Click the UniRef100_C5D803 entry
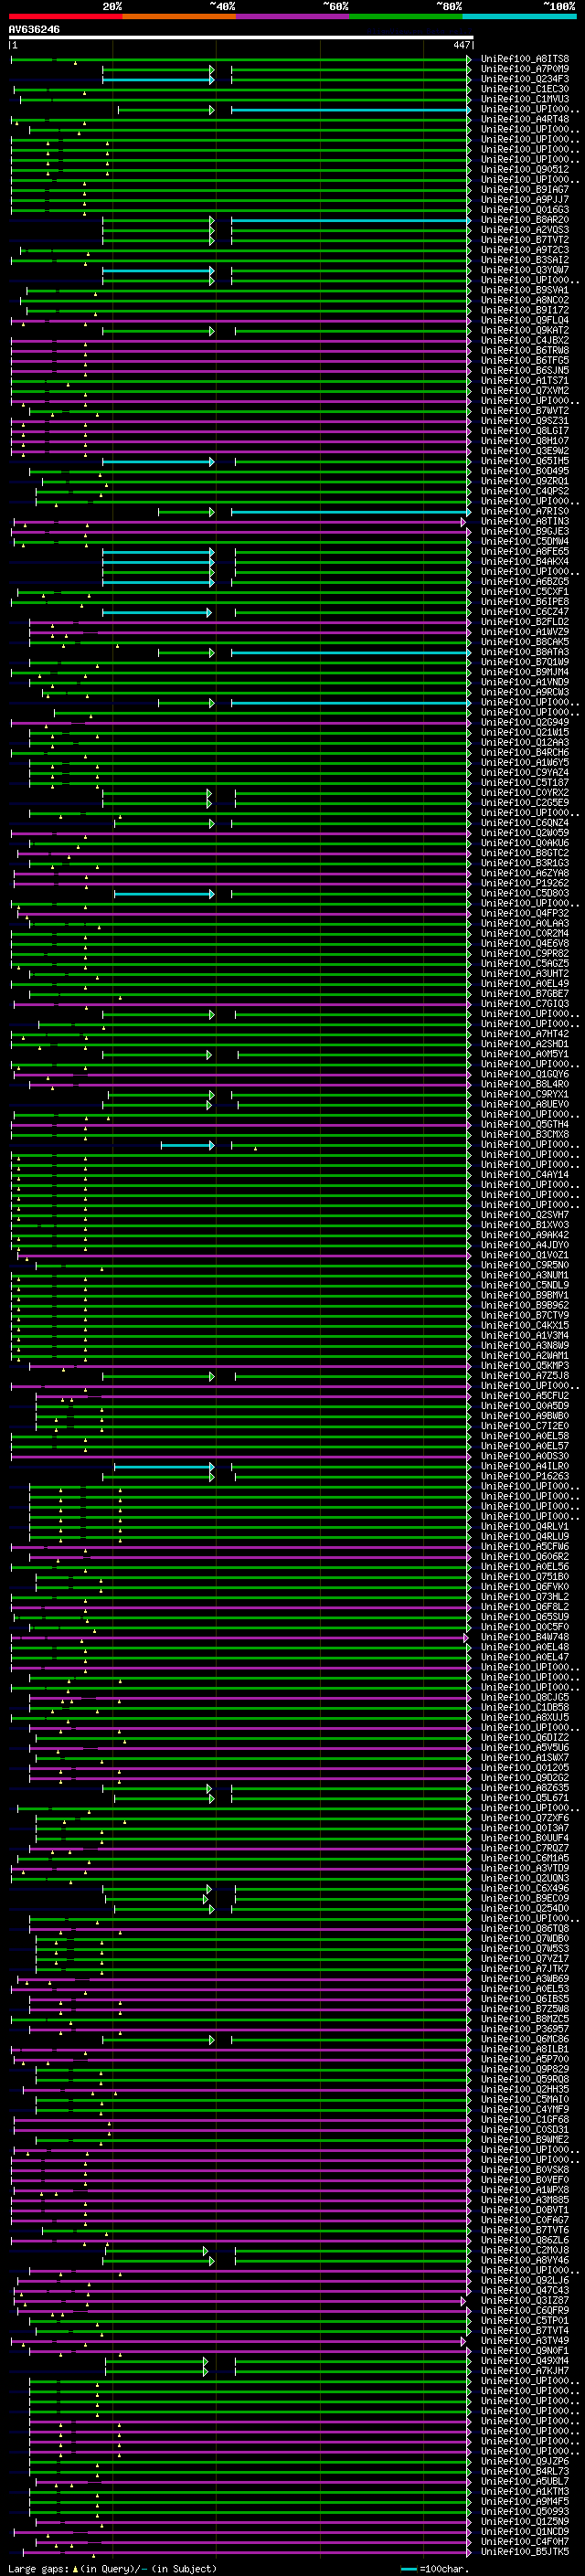Screen dimensions: 585x2576 click(525, 893)
